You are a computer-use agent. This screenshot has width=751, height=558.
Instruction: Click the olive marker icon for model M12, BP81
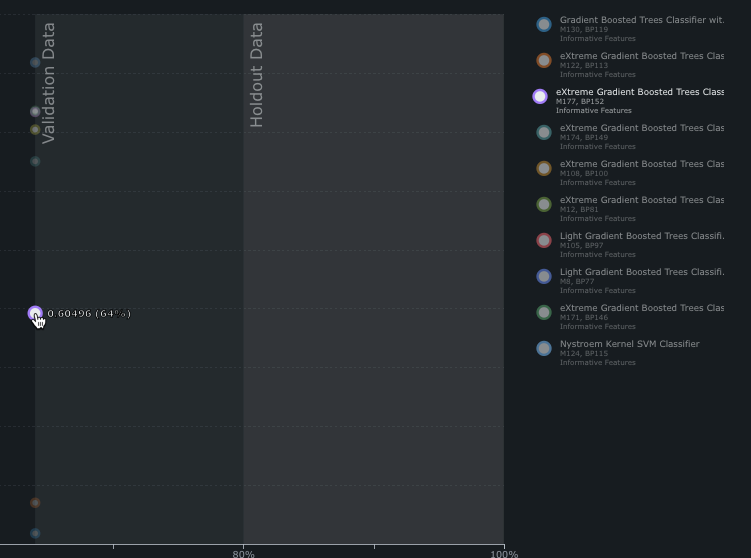coord(543,205)
